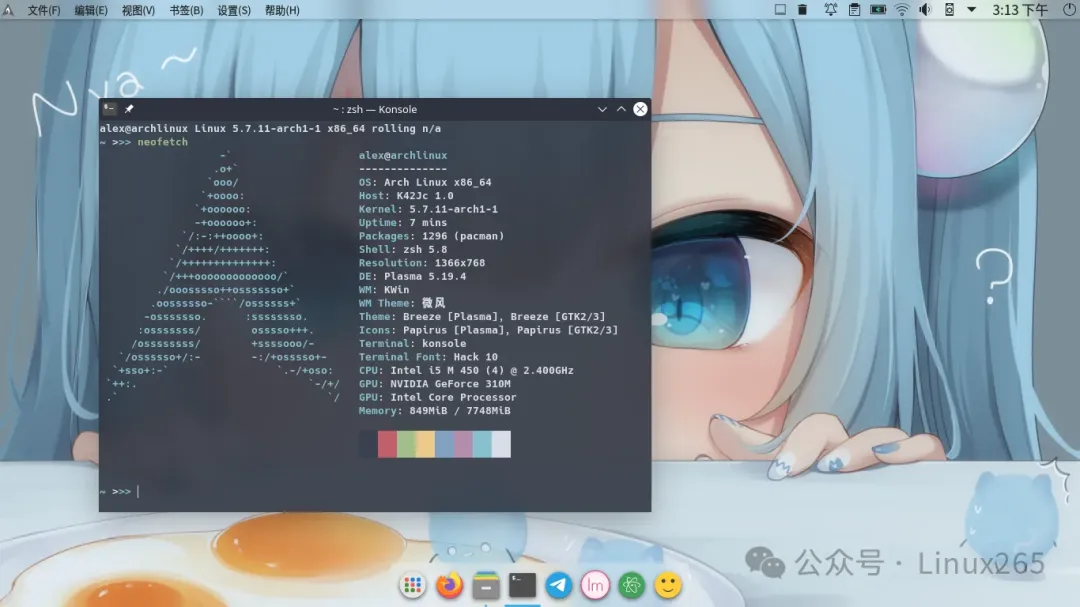Open the Konsole window menu icon in its title bar

coord(110,109)
